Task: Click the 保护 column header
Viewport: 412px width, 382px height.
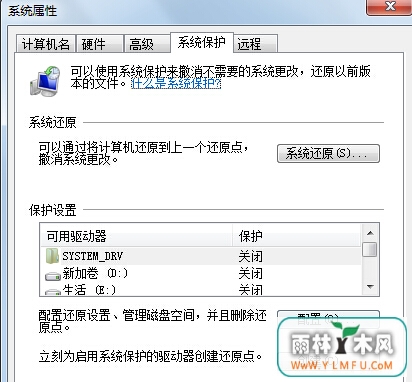Action: click(297, 236)
